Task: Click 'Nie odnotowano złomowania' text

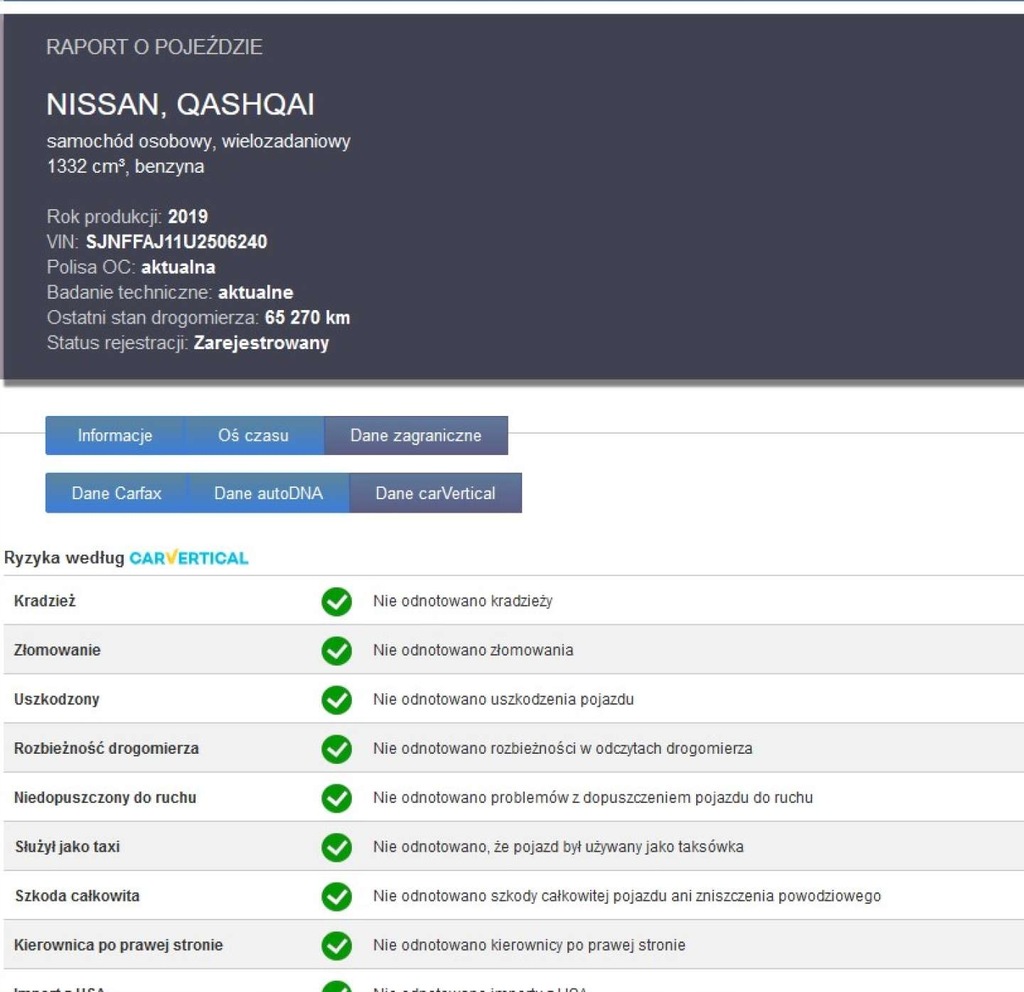Action: pos(473,650)
